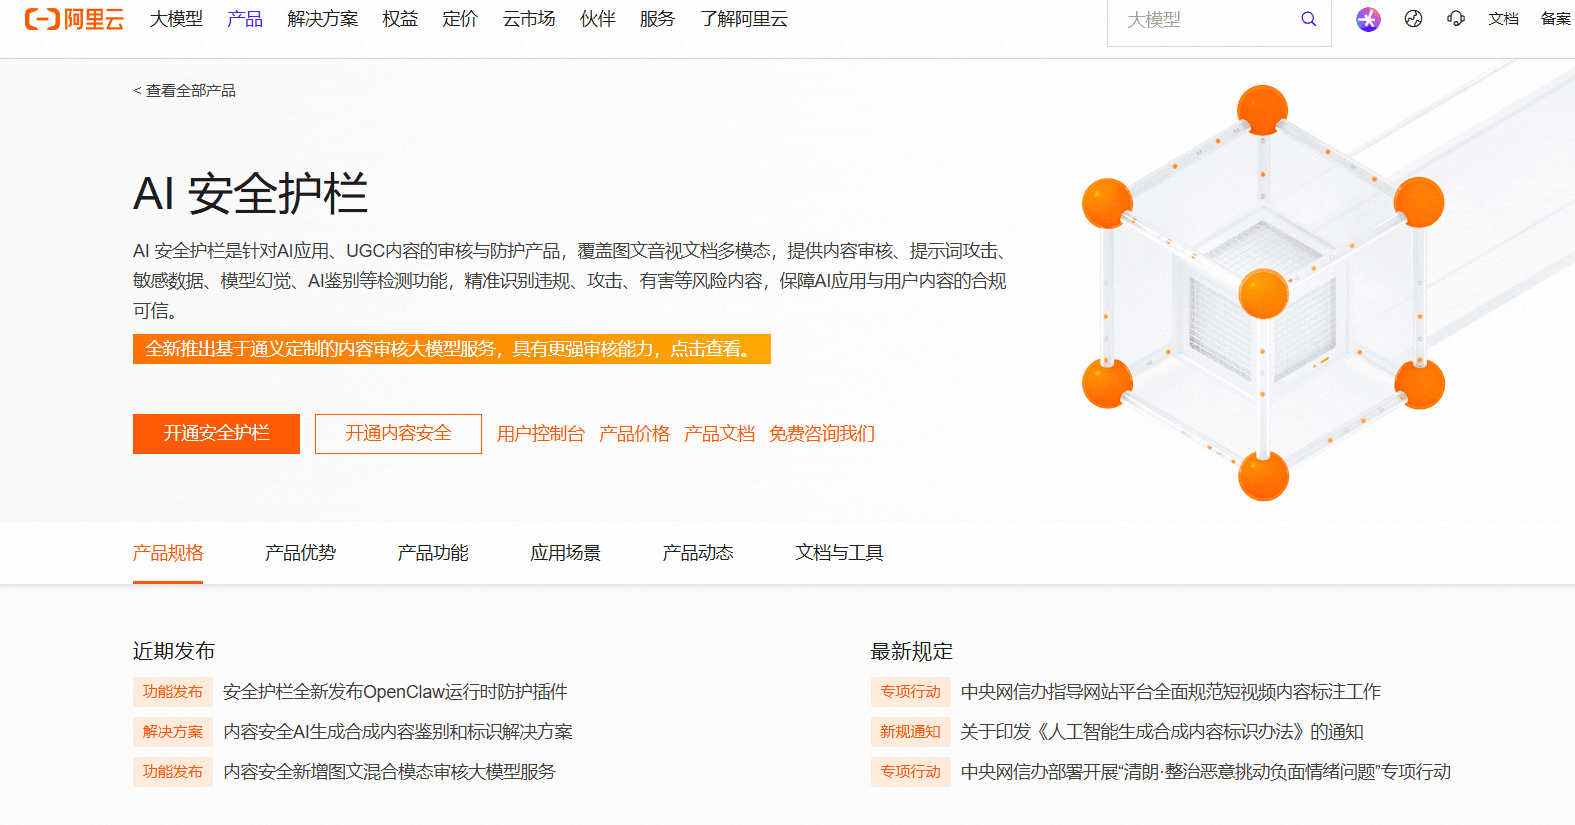Click the Alibaba Cloud logo
Screen dimensions: 1575x825
click(x=74, y=19)
